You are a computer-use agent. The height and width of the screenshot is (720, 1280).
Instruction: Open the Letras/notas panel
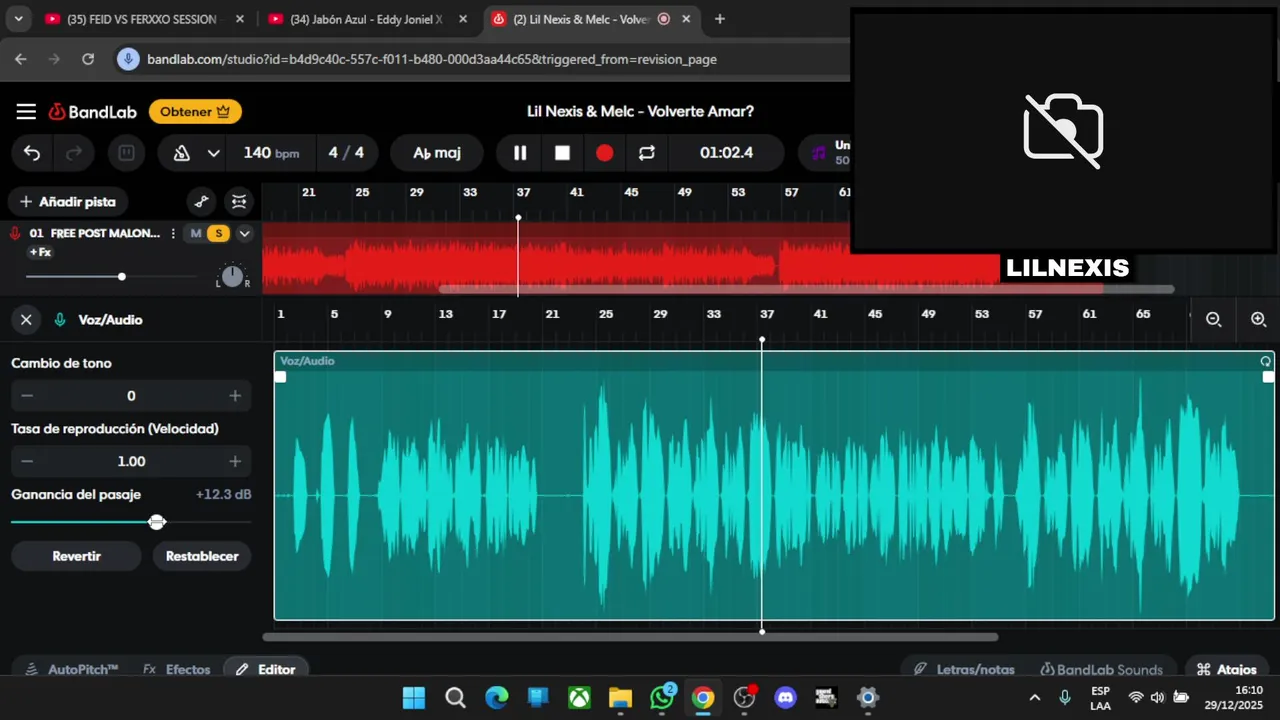click(965, 669)
